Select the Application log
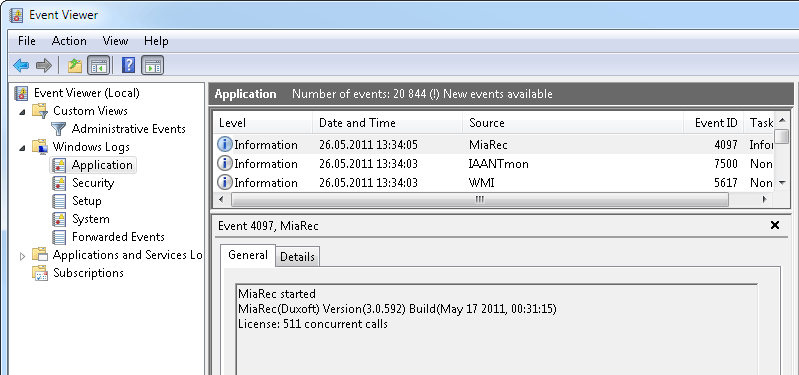799x375 pixels. (102, 165)
